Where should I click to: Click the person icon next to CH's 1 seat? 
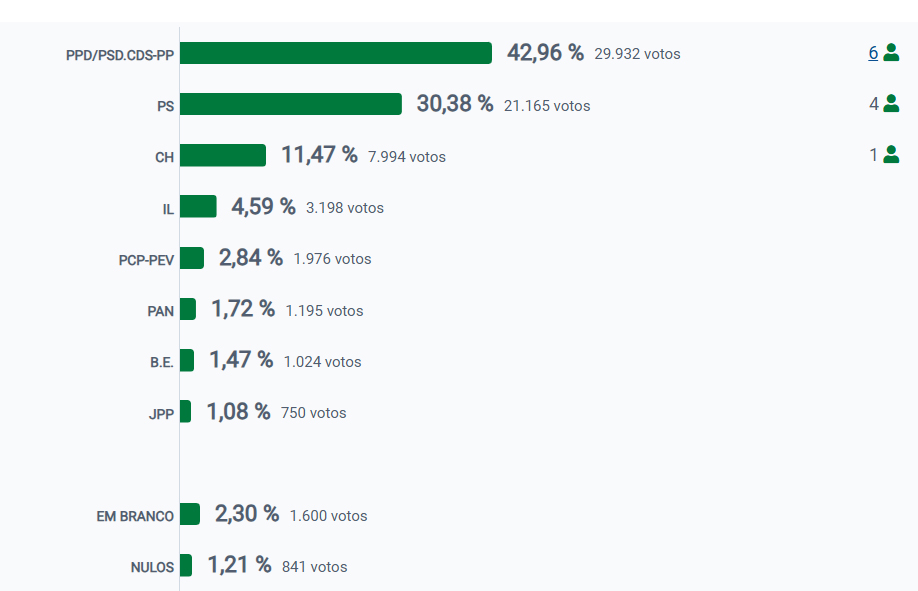point(891,154)
